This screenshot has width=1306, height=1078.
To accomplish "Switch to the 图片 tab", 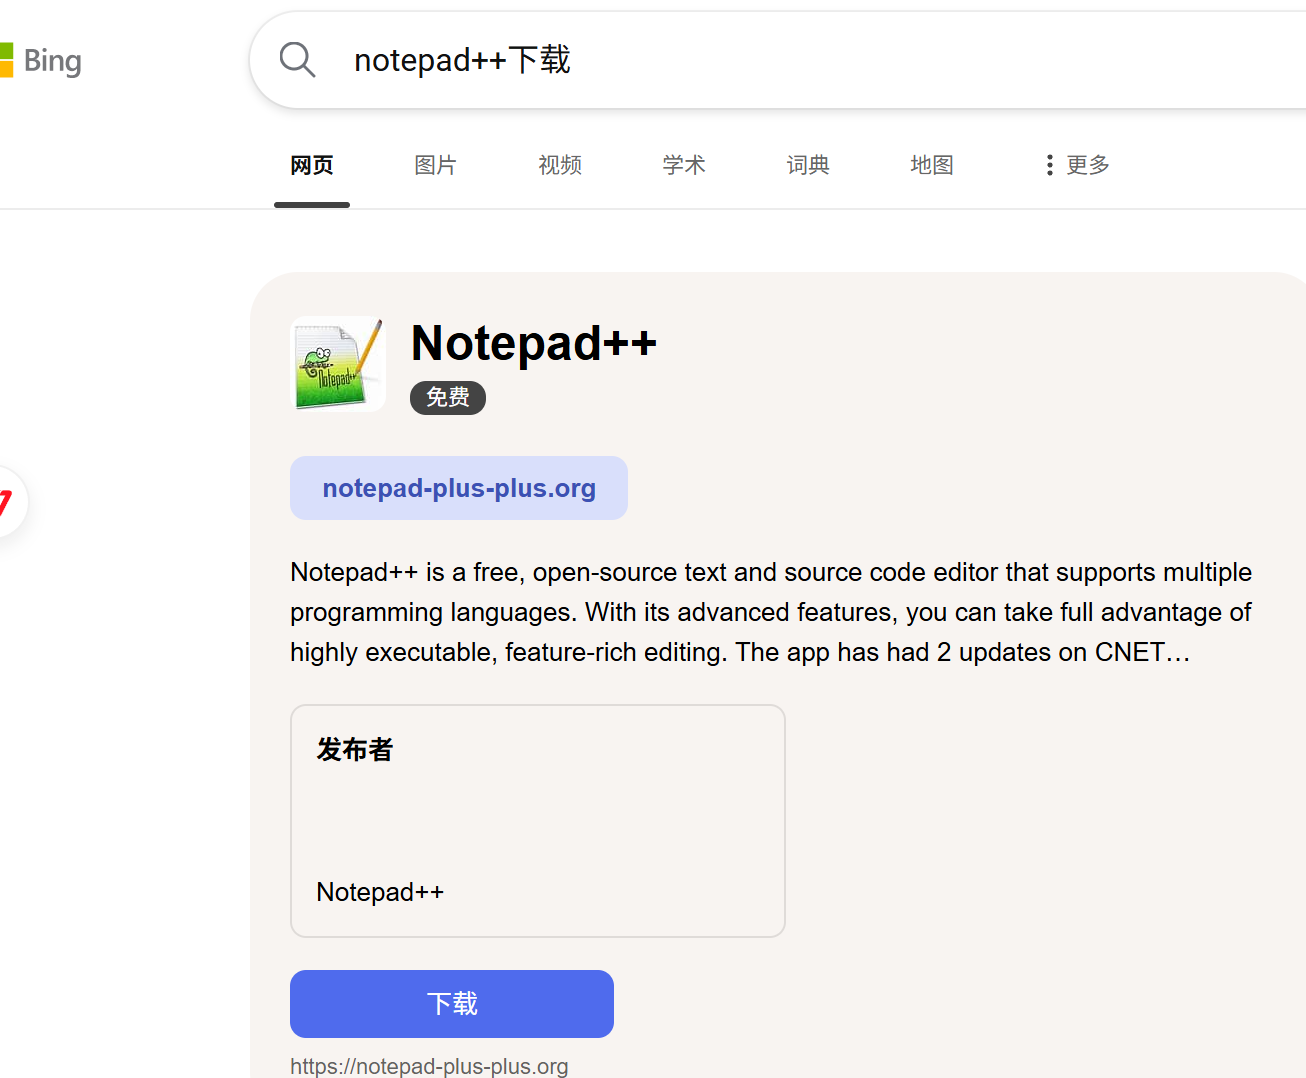I will pyautogui.click(x=436, y=165).
